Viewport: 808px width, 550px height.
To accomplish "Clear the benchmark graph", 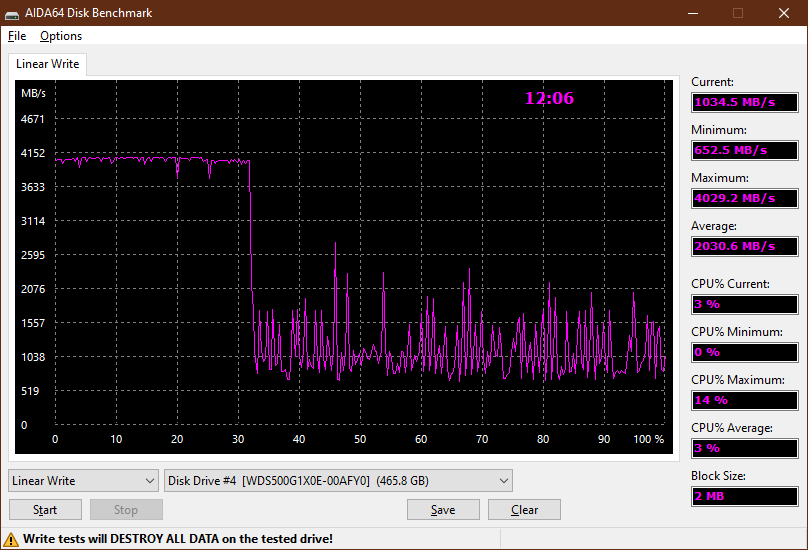I will coord(524,510).
